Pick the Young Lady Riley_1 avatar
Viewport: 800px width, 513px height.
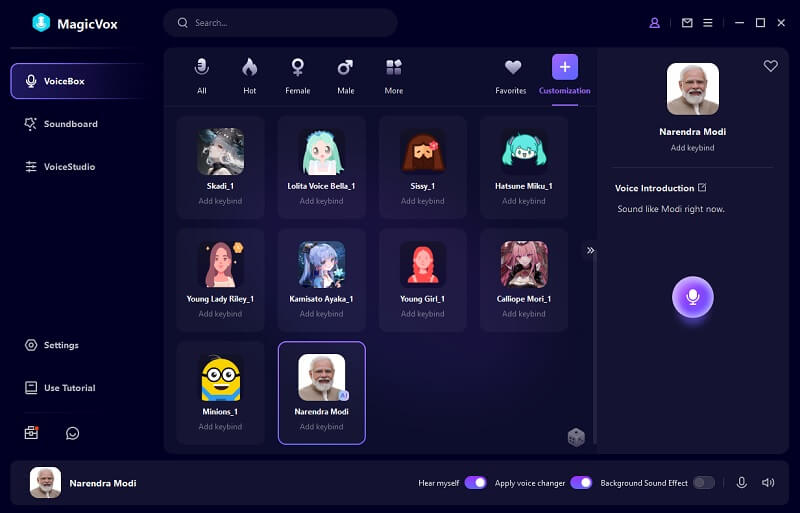click(x=220, y=264)
